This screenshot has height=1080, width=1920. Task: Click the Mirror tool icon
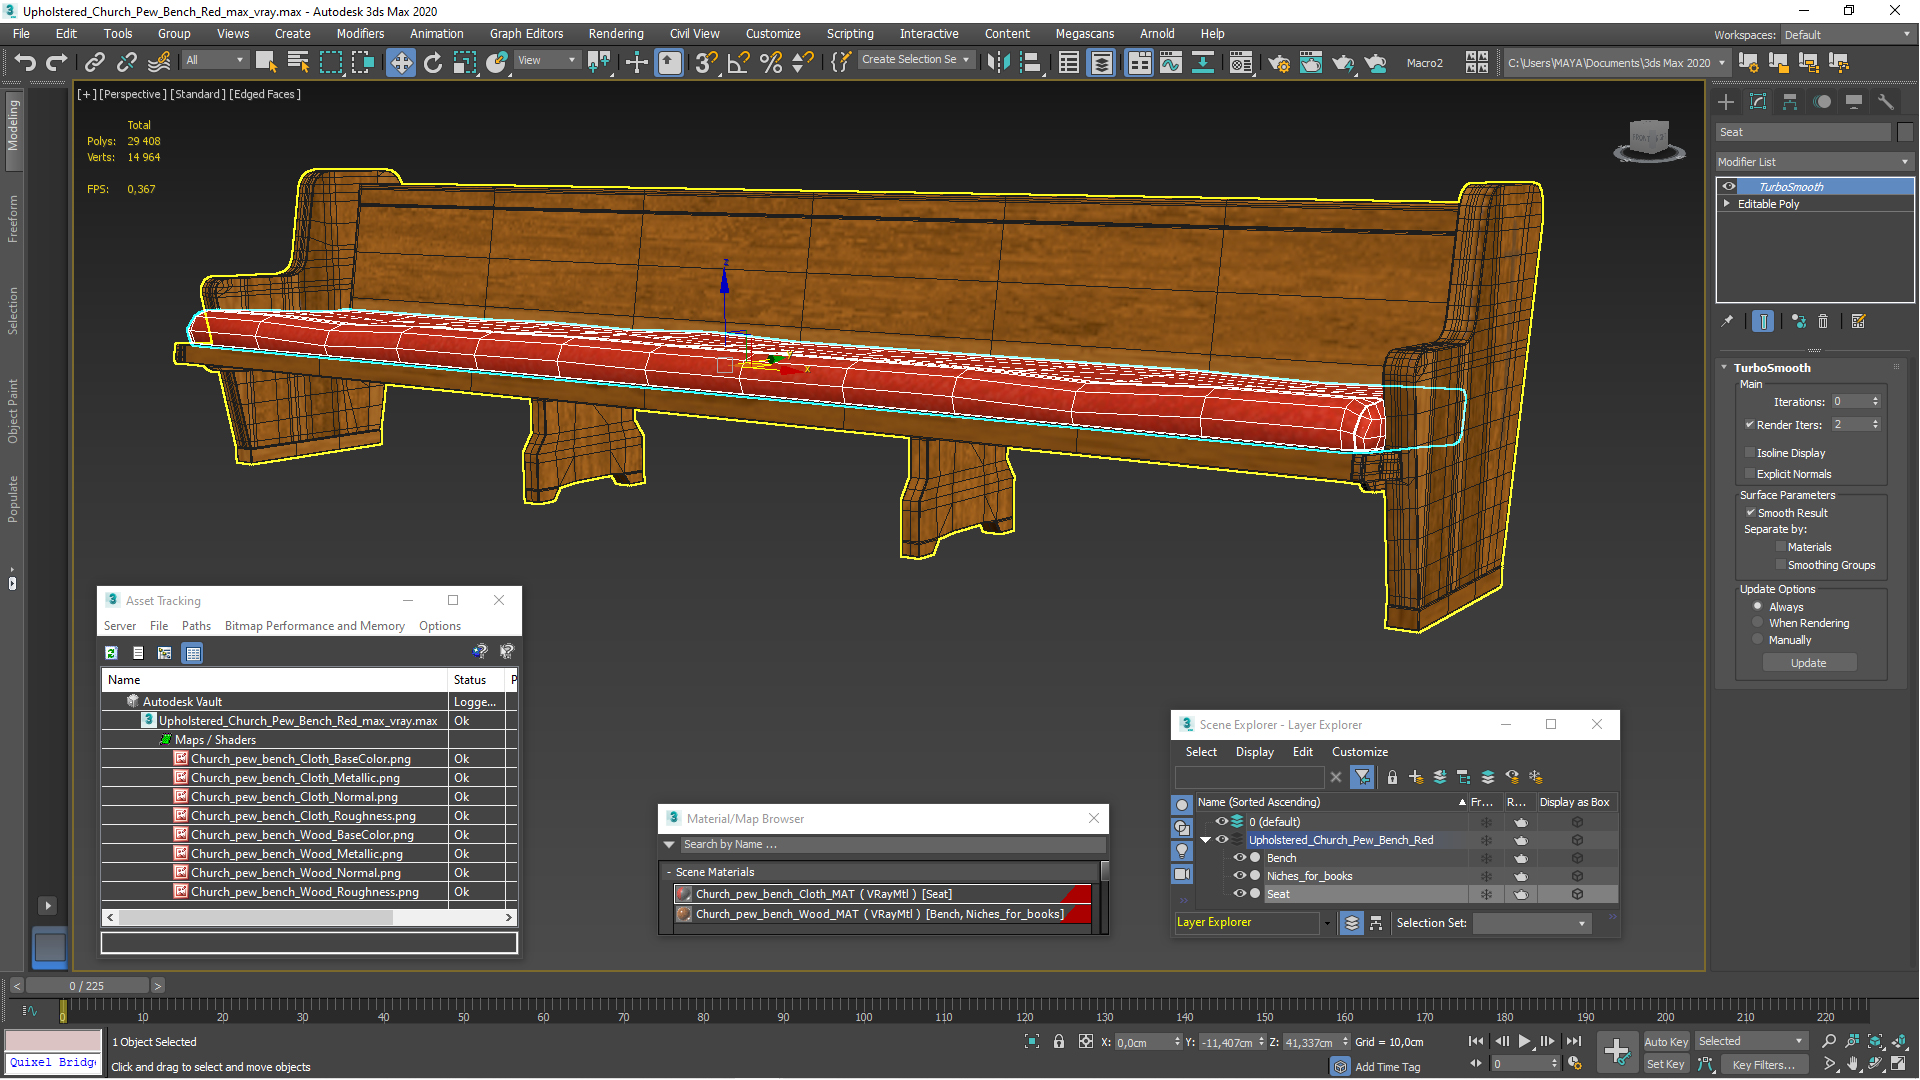998,62
